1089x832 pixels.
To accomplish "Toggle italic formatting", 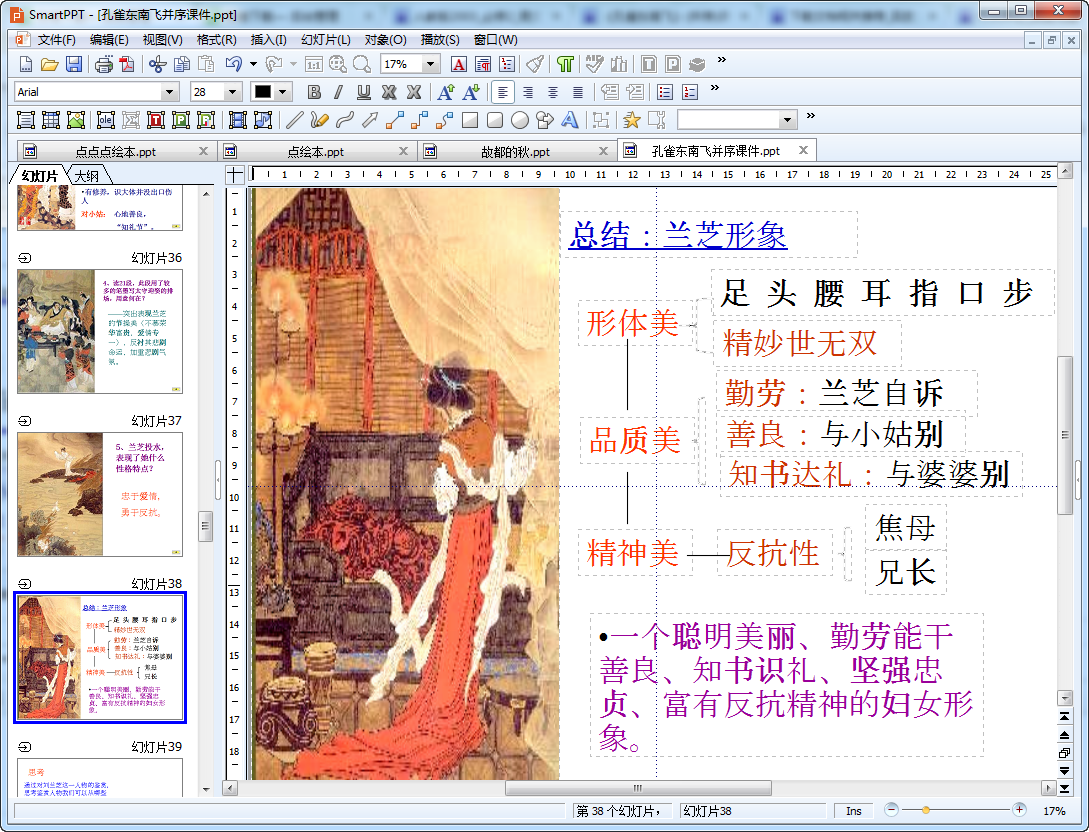I will [338, 92].
